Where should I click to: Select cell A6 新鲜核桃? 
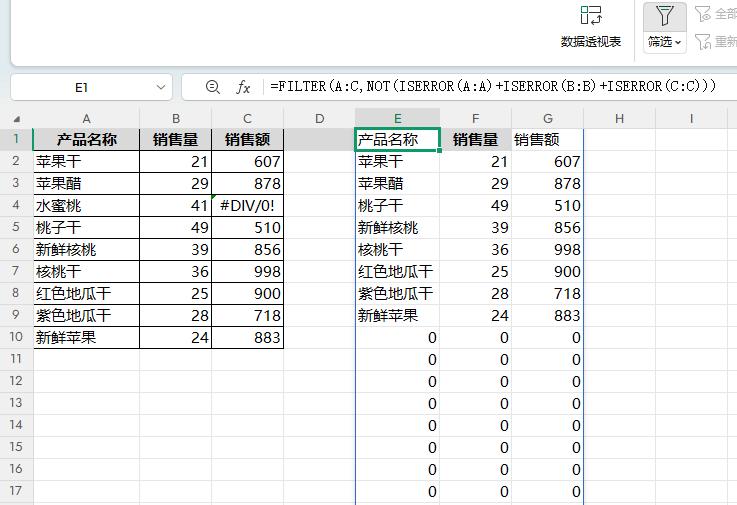tap(86, 250)
